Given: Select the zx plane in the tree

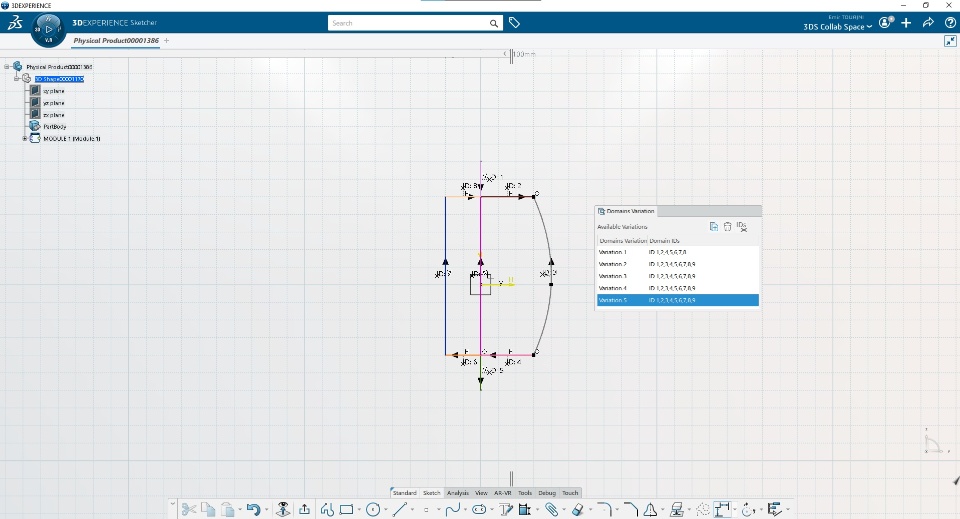Looking at the screenshot, I should coord(53,115).
